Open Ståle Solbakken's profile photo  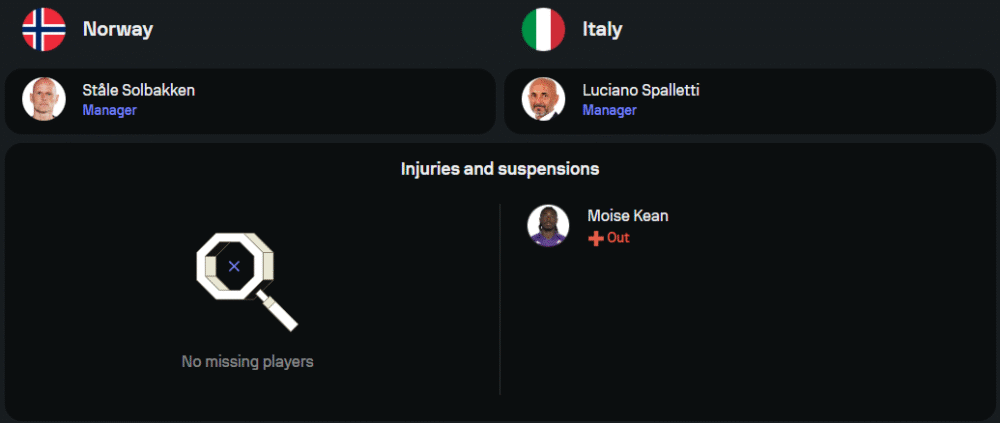click(x=43, y=100)
